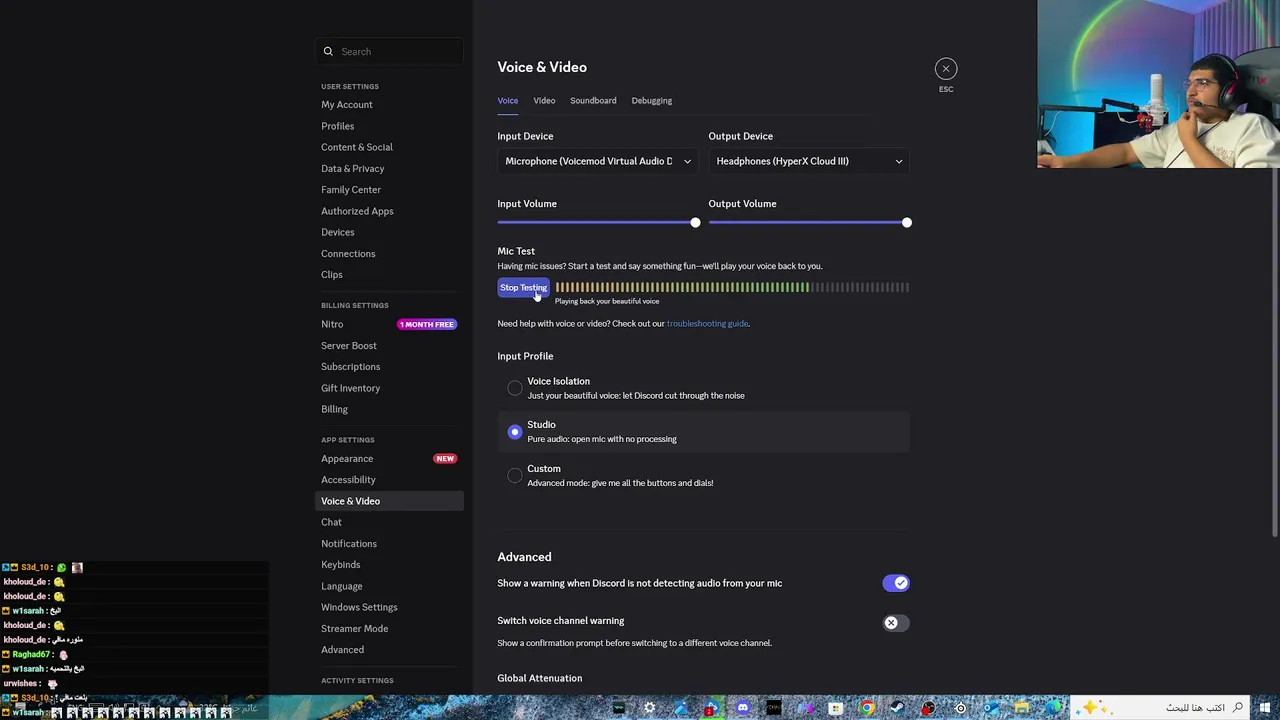Click the Input Volume slider handle
Screen dimensions: 1280x720
695,223
